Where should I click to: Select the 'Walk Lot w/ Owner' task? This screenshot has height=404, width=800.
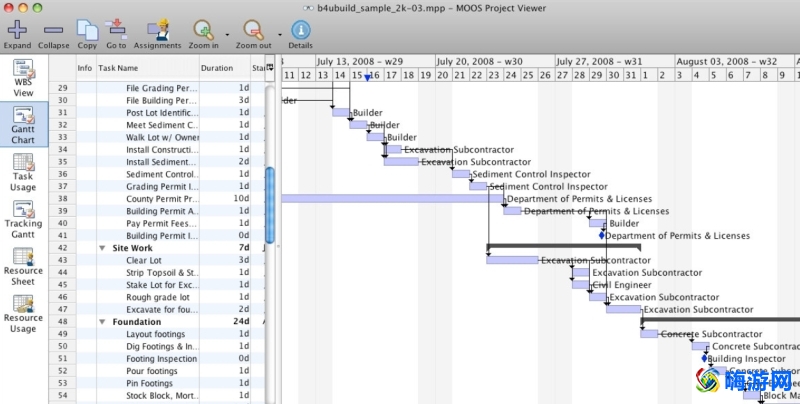[x=163, y=137]
